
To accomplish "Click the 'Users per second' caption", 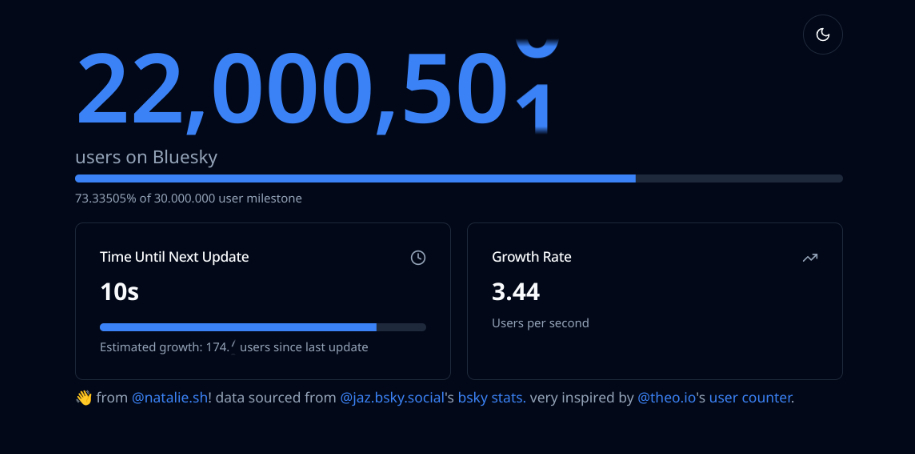I will click(540, 323).
